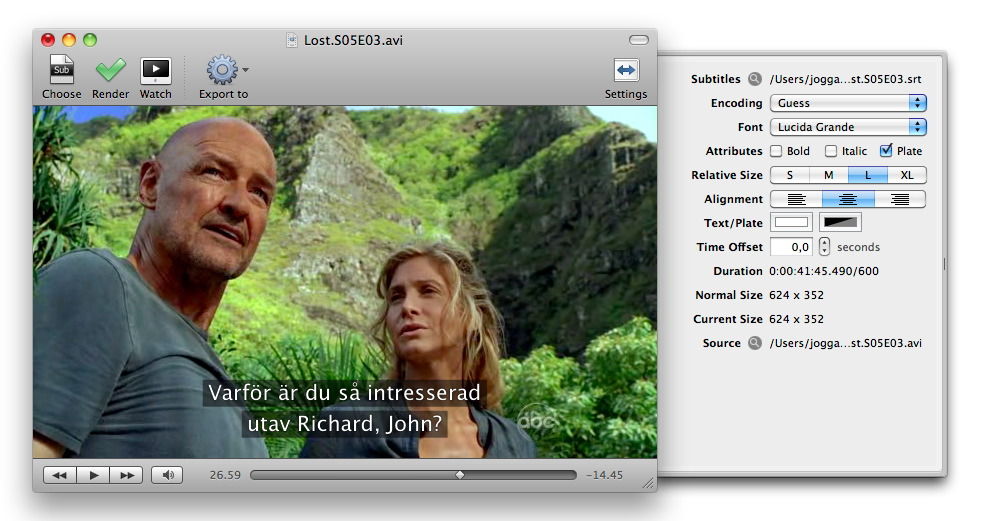This screenshot has width=983, height=521.
Task: Pick the white text color swatch
Action: [x=791, y=222]
